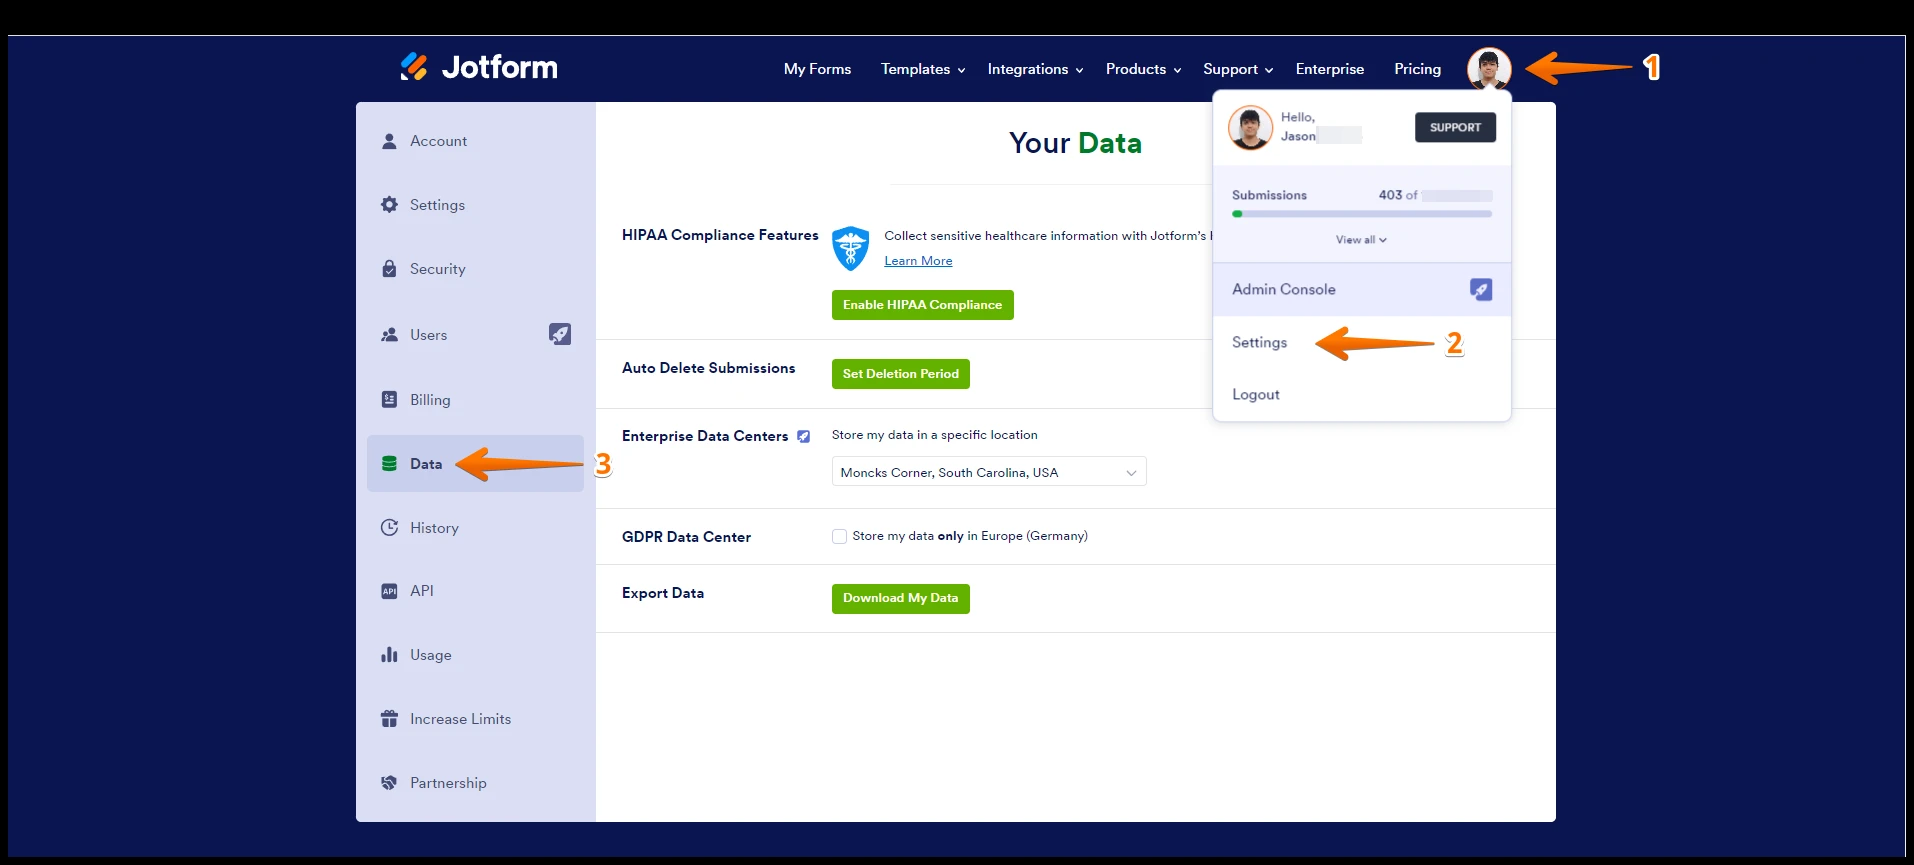Go to My Forms
Screen dimensions: 1914x865
(817, 69)
